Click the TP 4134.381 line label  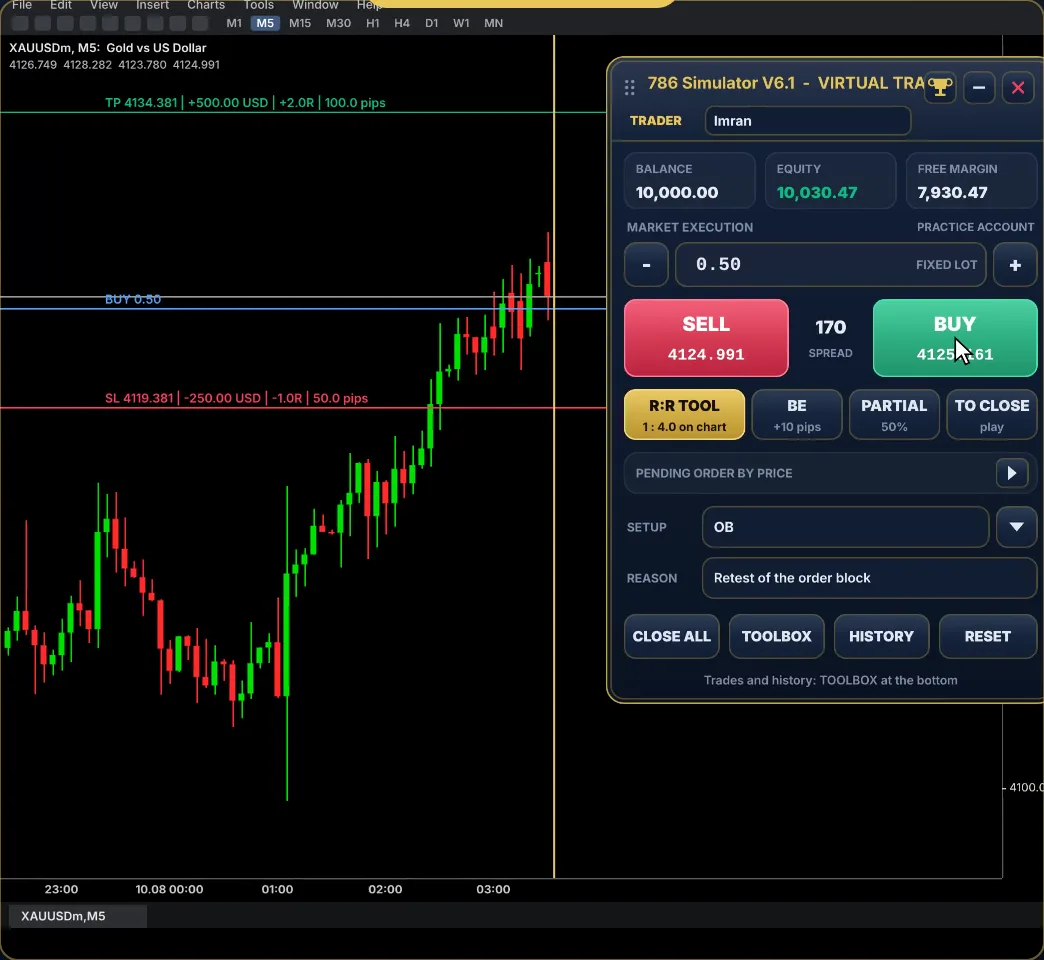click(245, 103)
